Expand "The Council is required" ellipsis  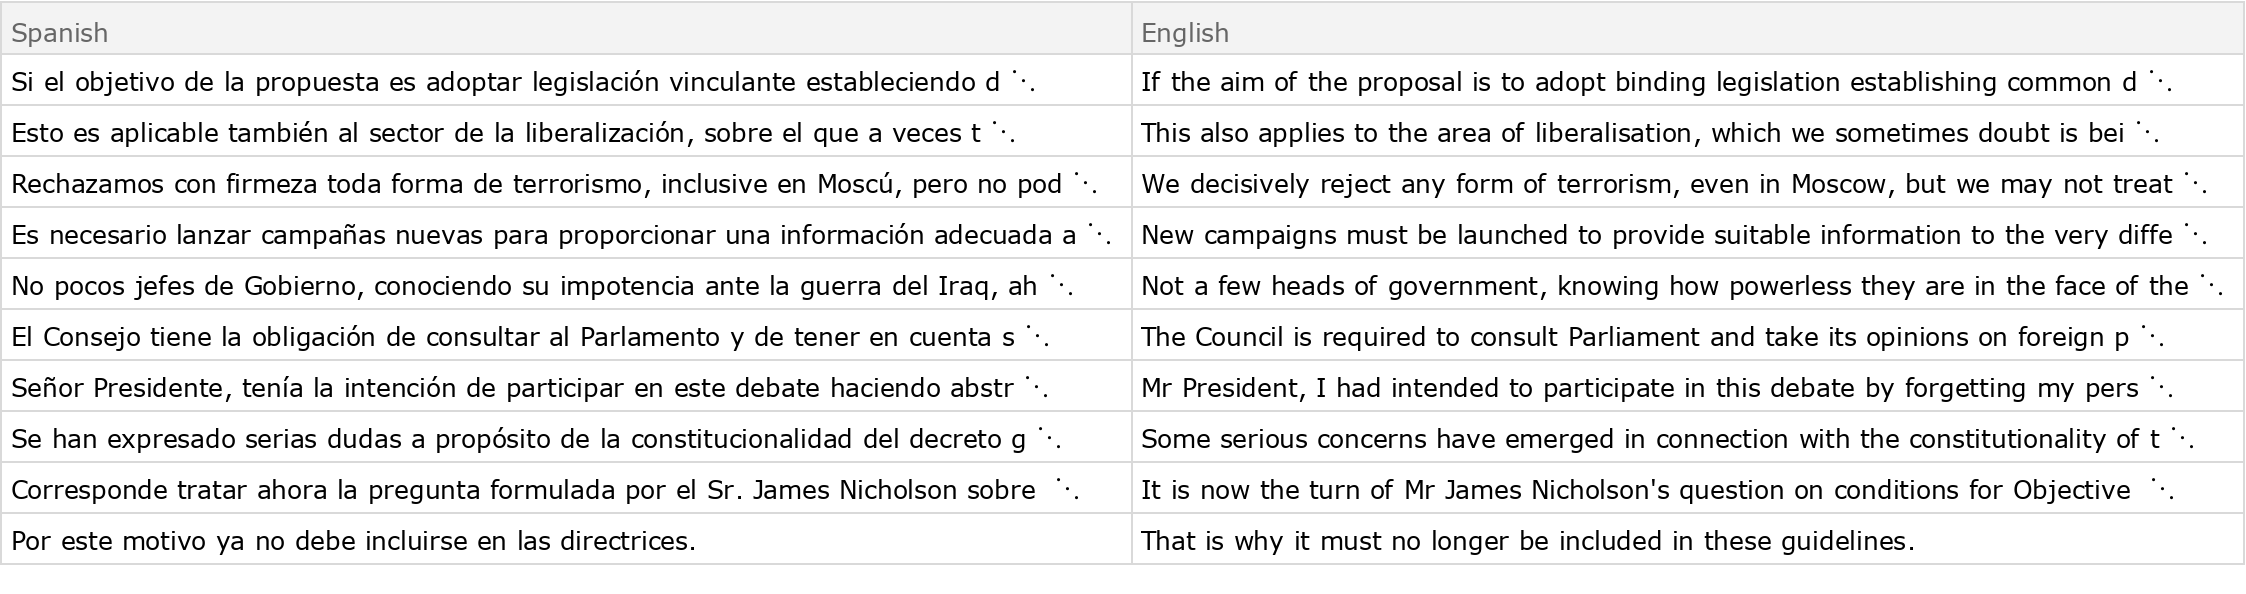[2151, 337]
